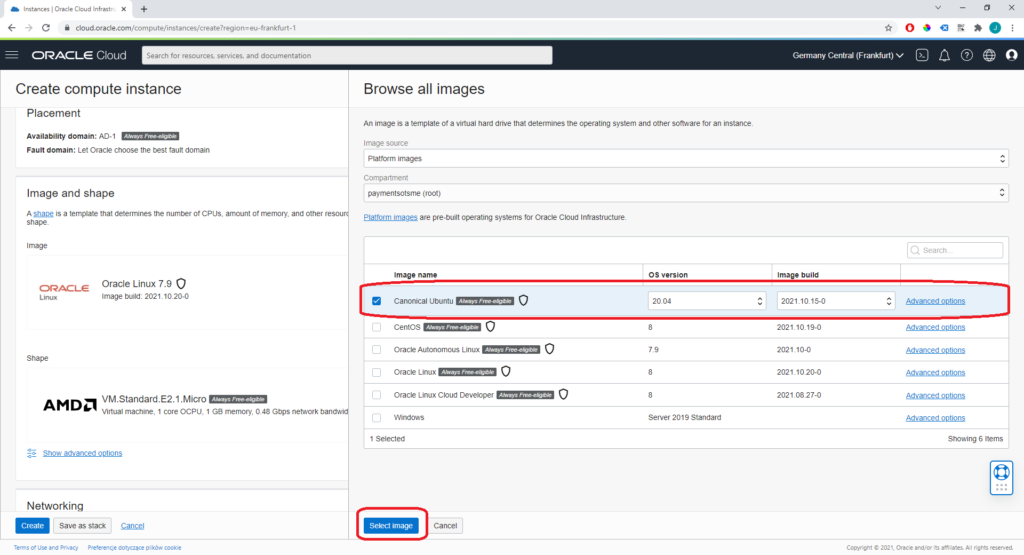Check the Oracle Linux Cloud Developer checkbox

376,395
